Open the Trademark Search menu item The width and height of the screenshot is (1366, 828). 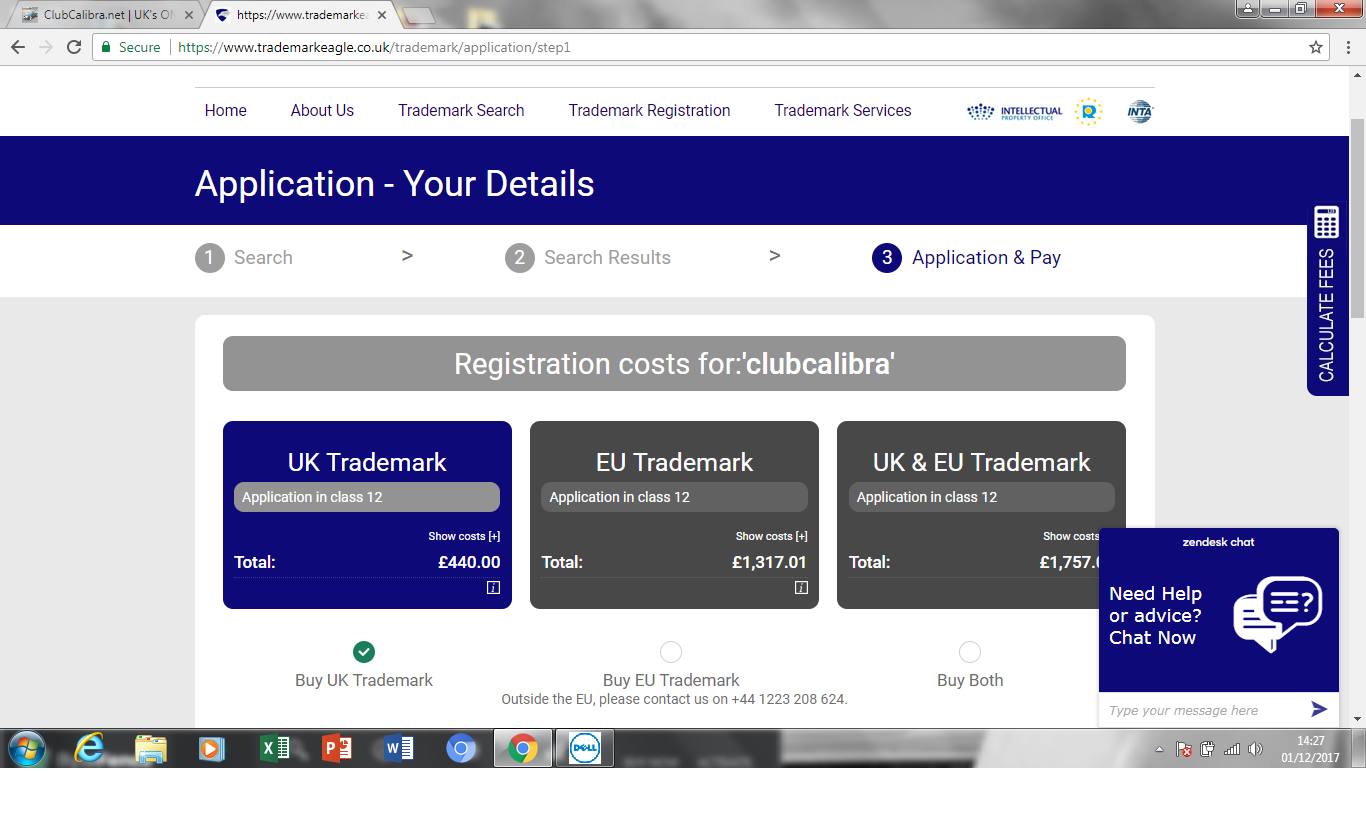point(461,111)
